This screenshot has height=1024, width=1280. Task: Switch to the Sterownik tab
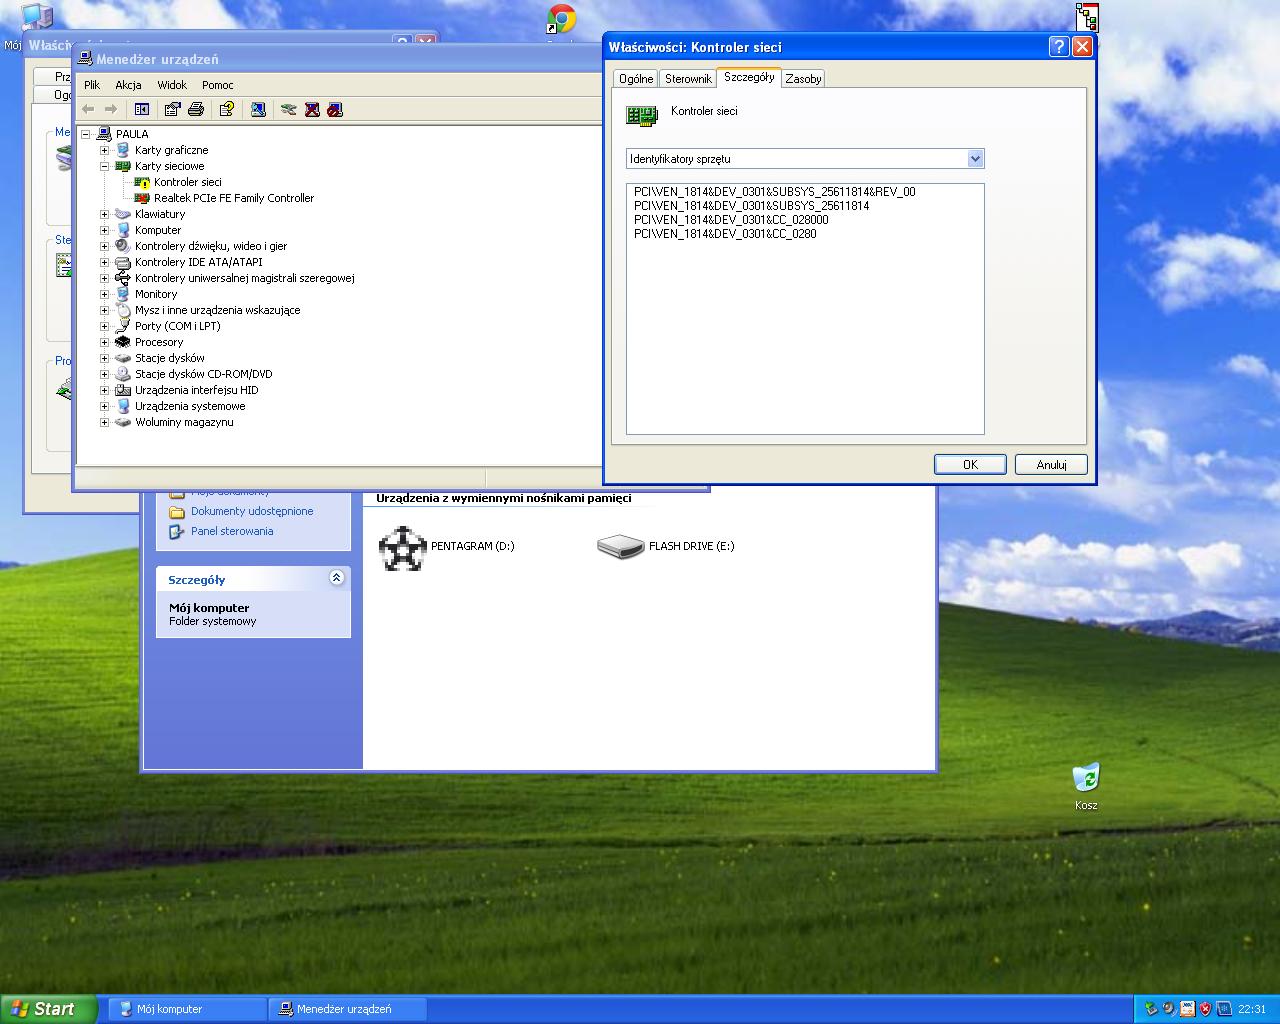(x=688, y=79)
